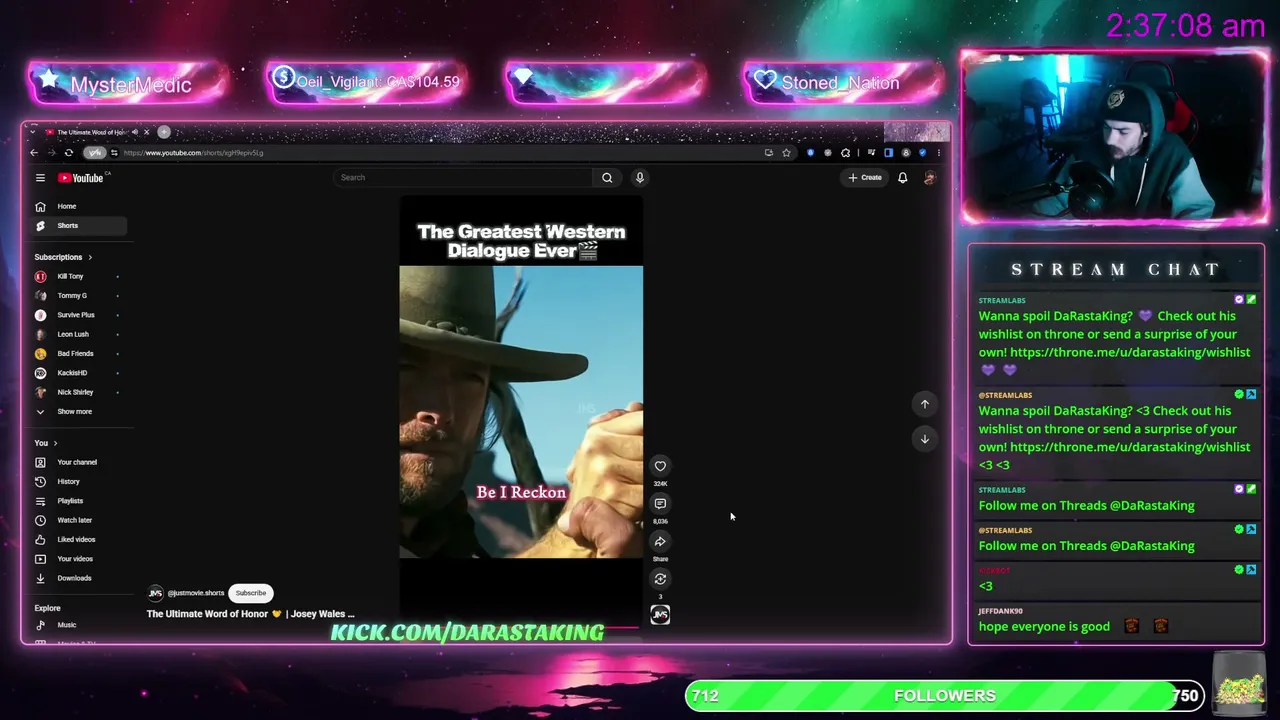
Task: Open Your channel
Action: (x=77, y=462)
